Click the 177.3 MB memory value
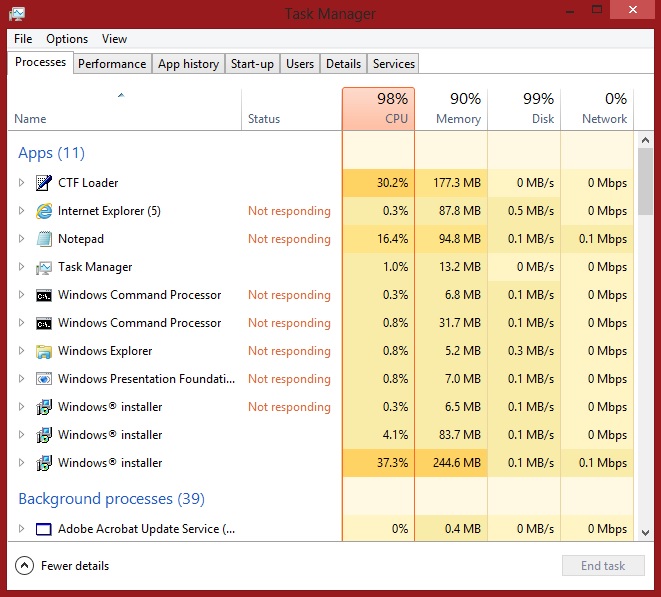 (x=457, y=183)
